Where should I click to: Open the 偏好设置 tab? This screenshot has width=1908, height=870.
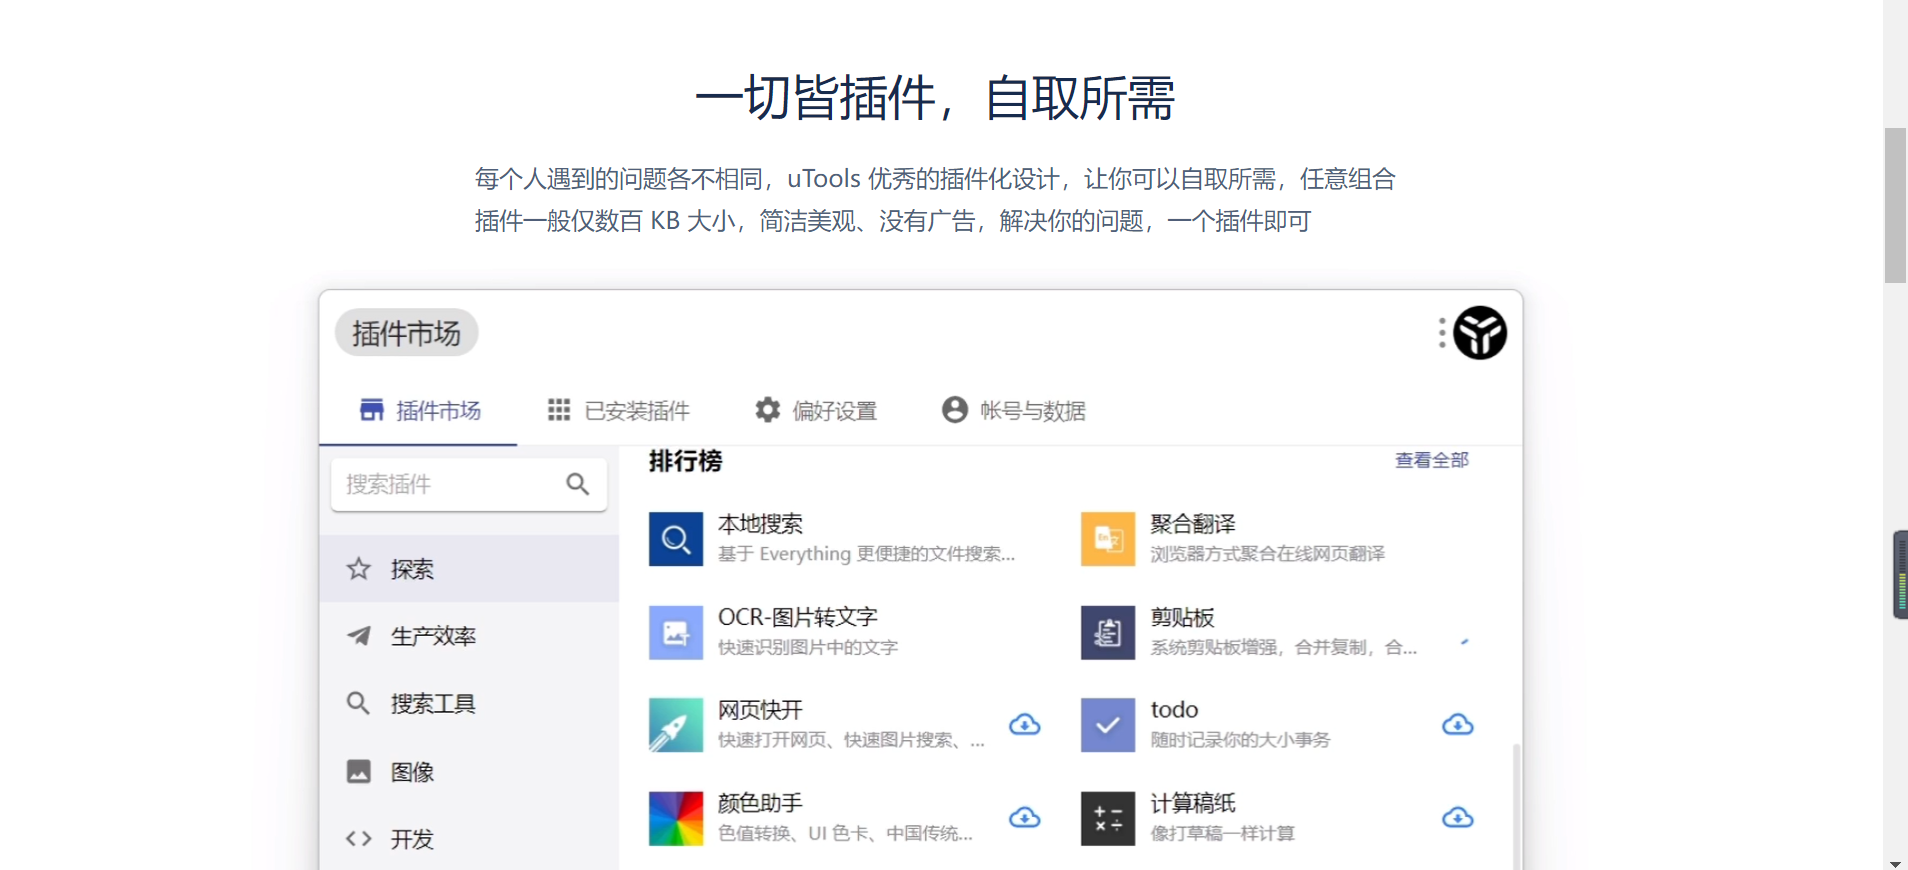(816, 410)
